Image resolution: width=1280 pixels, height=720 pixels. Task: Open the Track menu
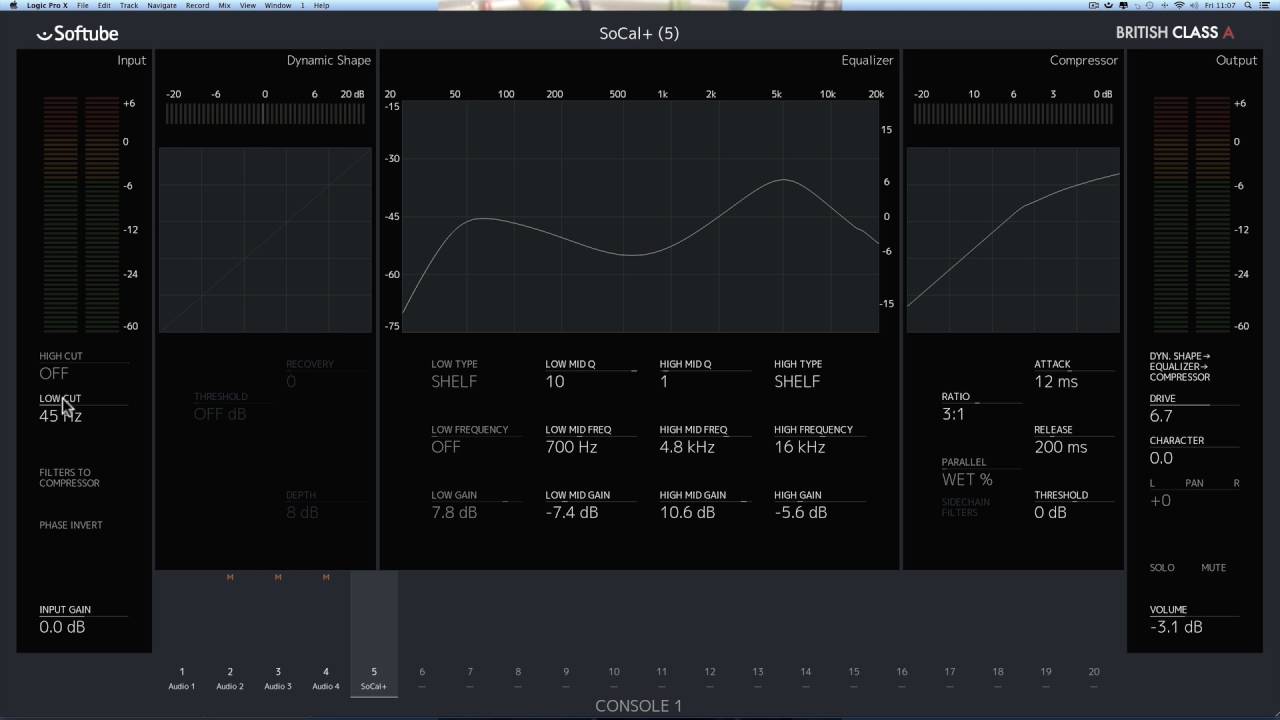coord(129,5)
